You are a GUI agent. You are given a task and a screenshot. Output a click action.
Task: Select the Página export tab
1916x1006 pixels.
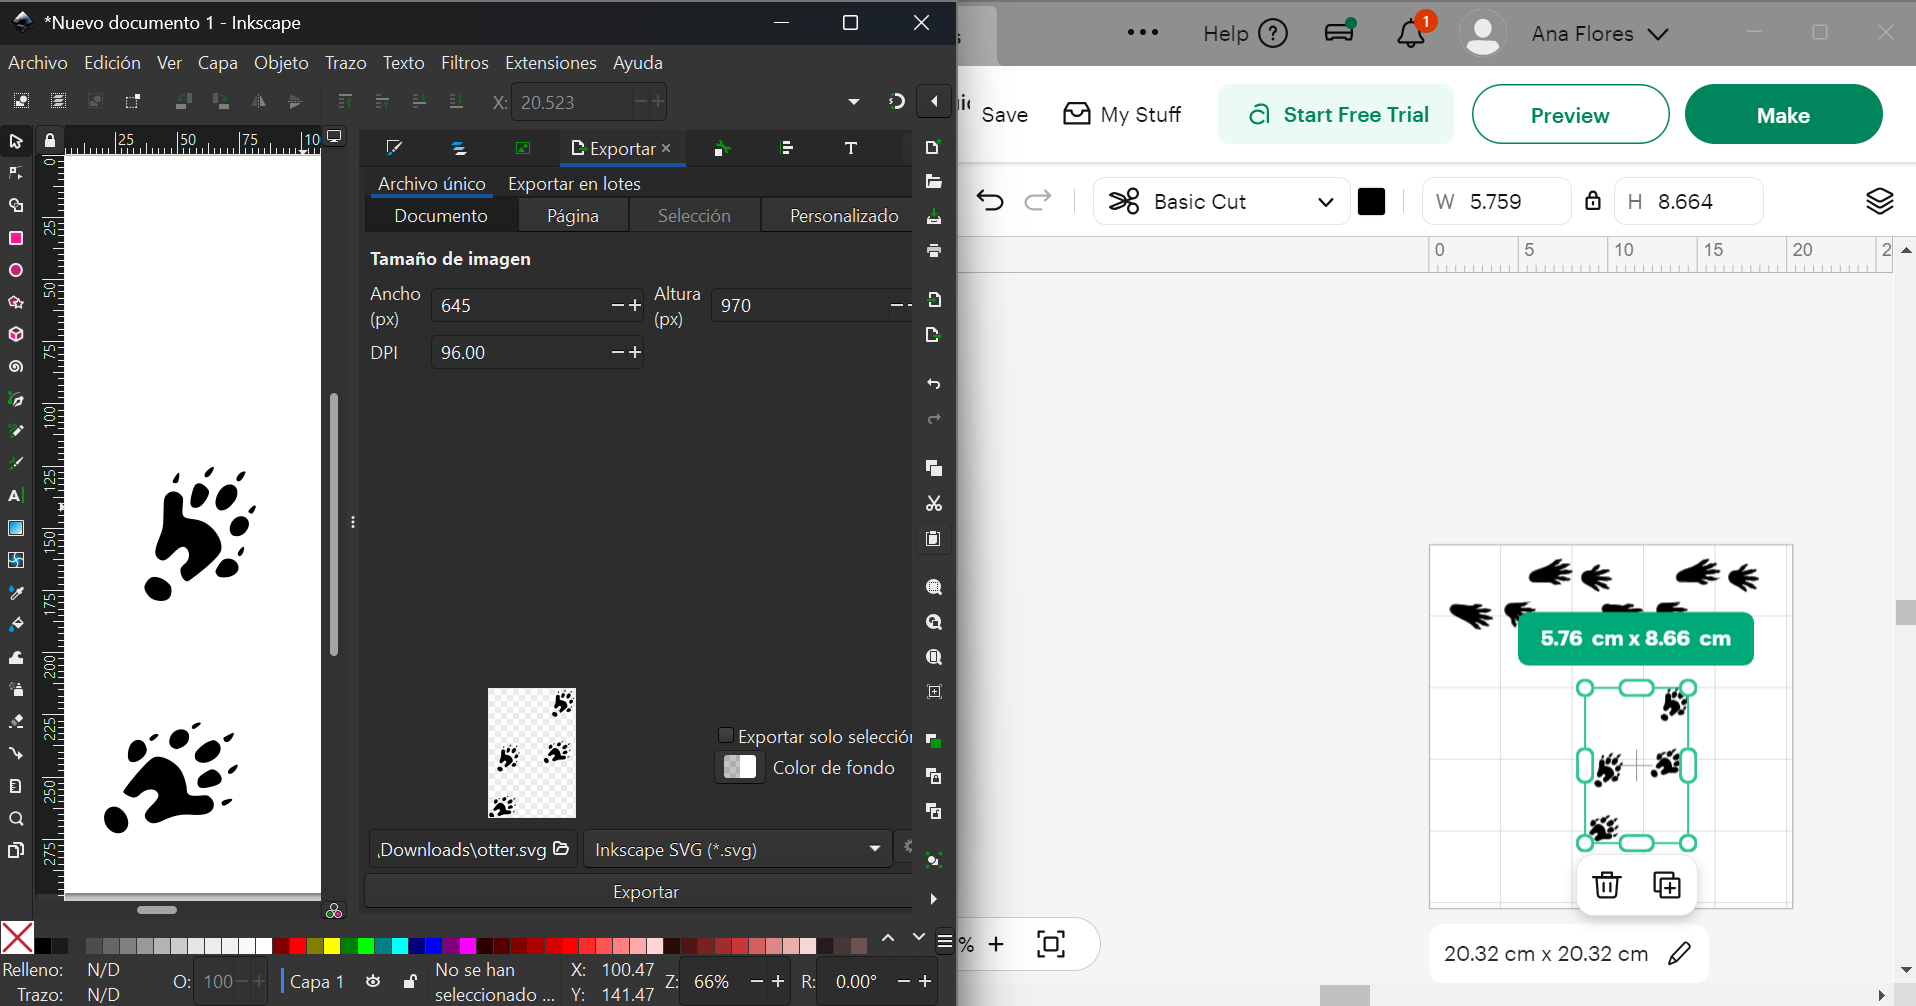coord(573,216)
